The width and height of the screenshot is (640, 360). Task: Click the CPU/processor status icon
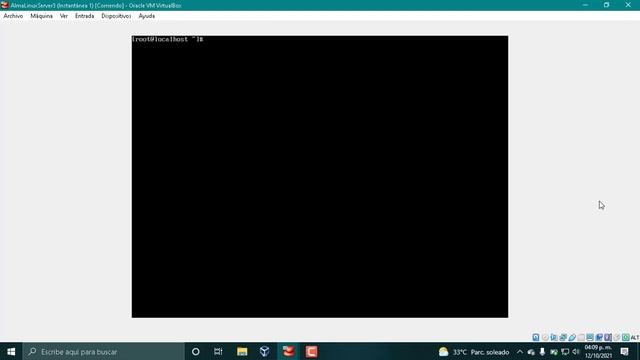[608, 337]
